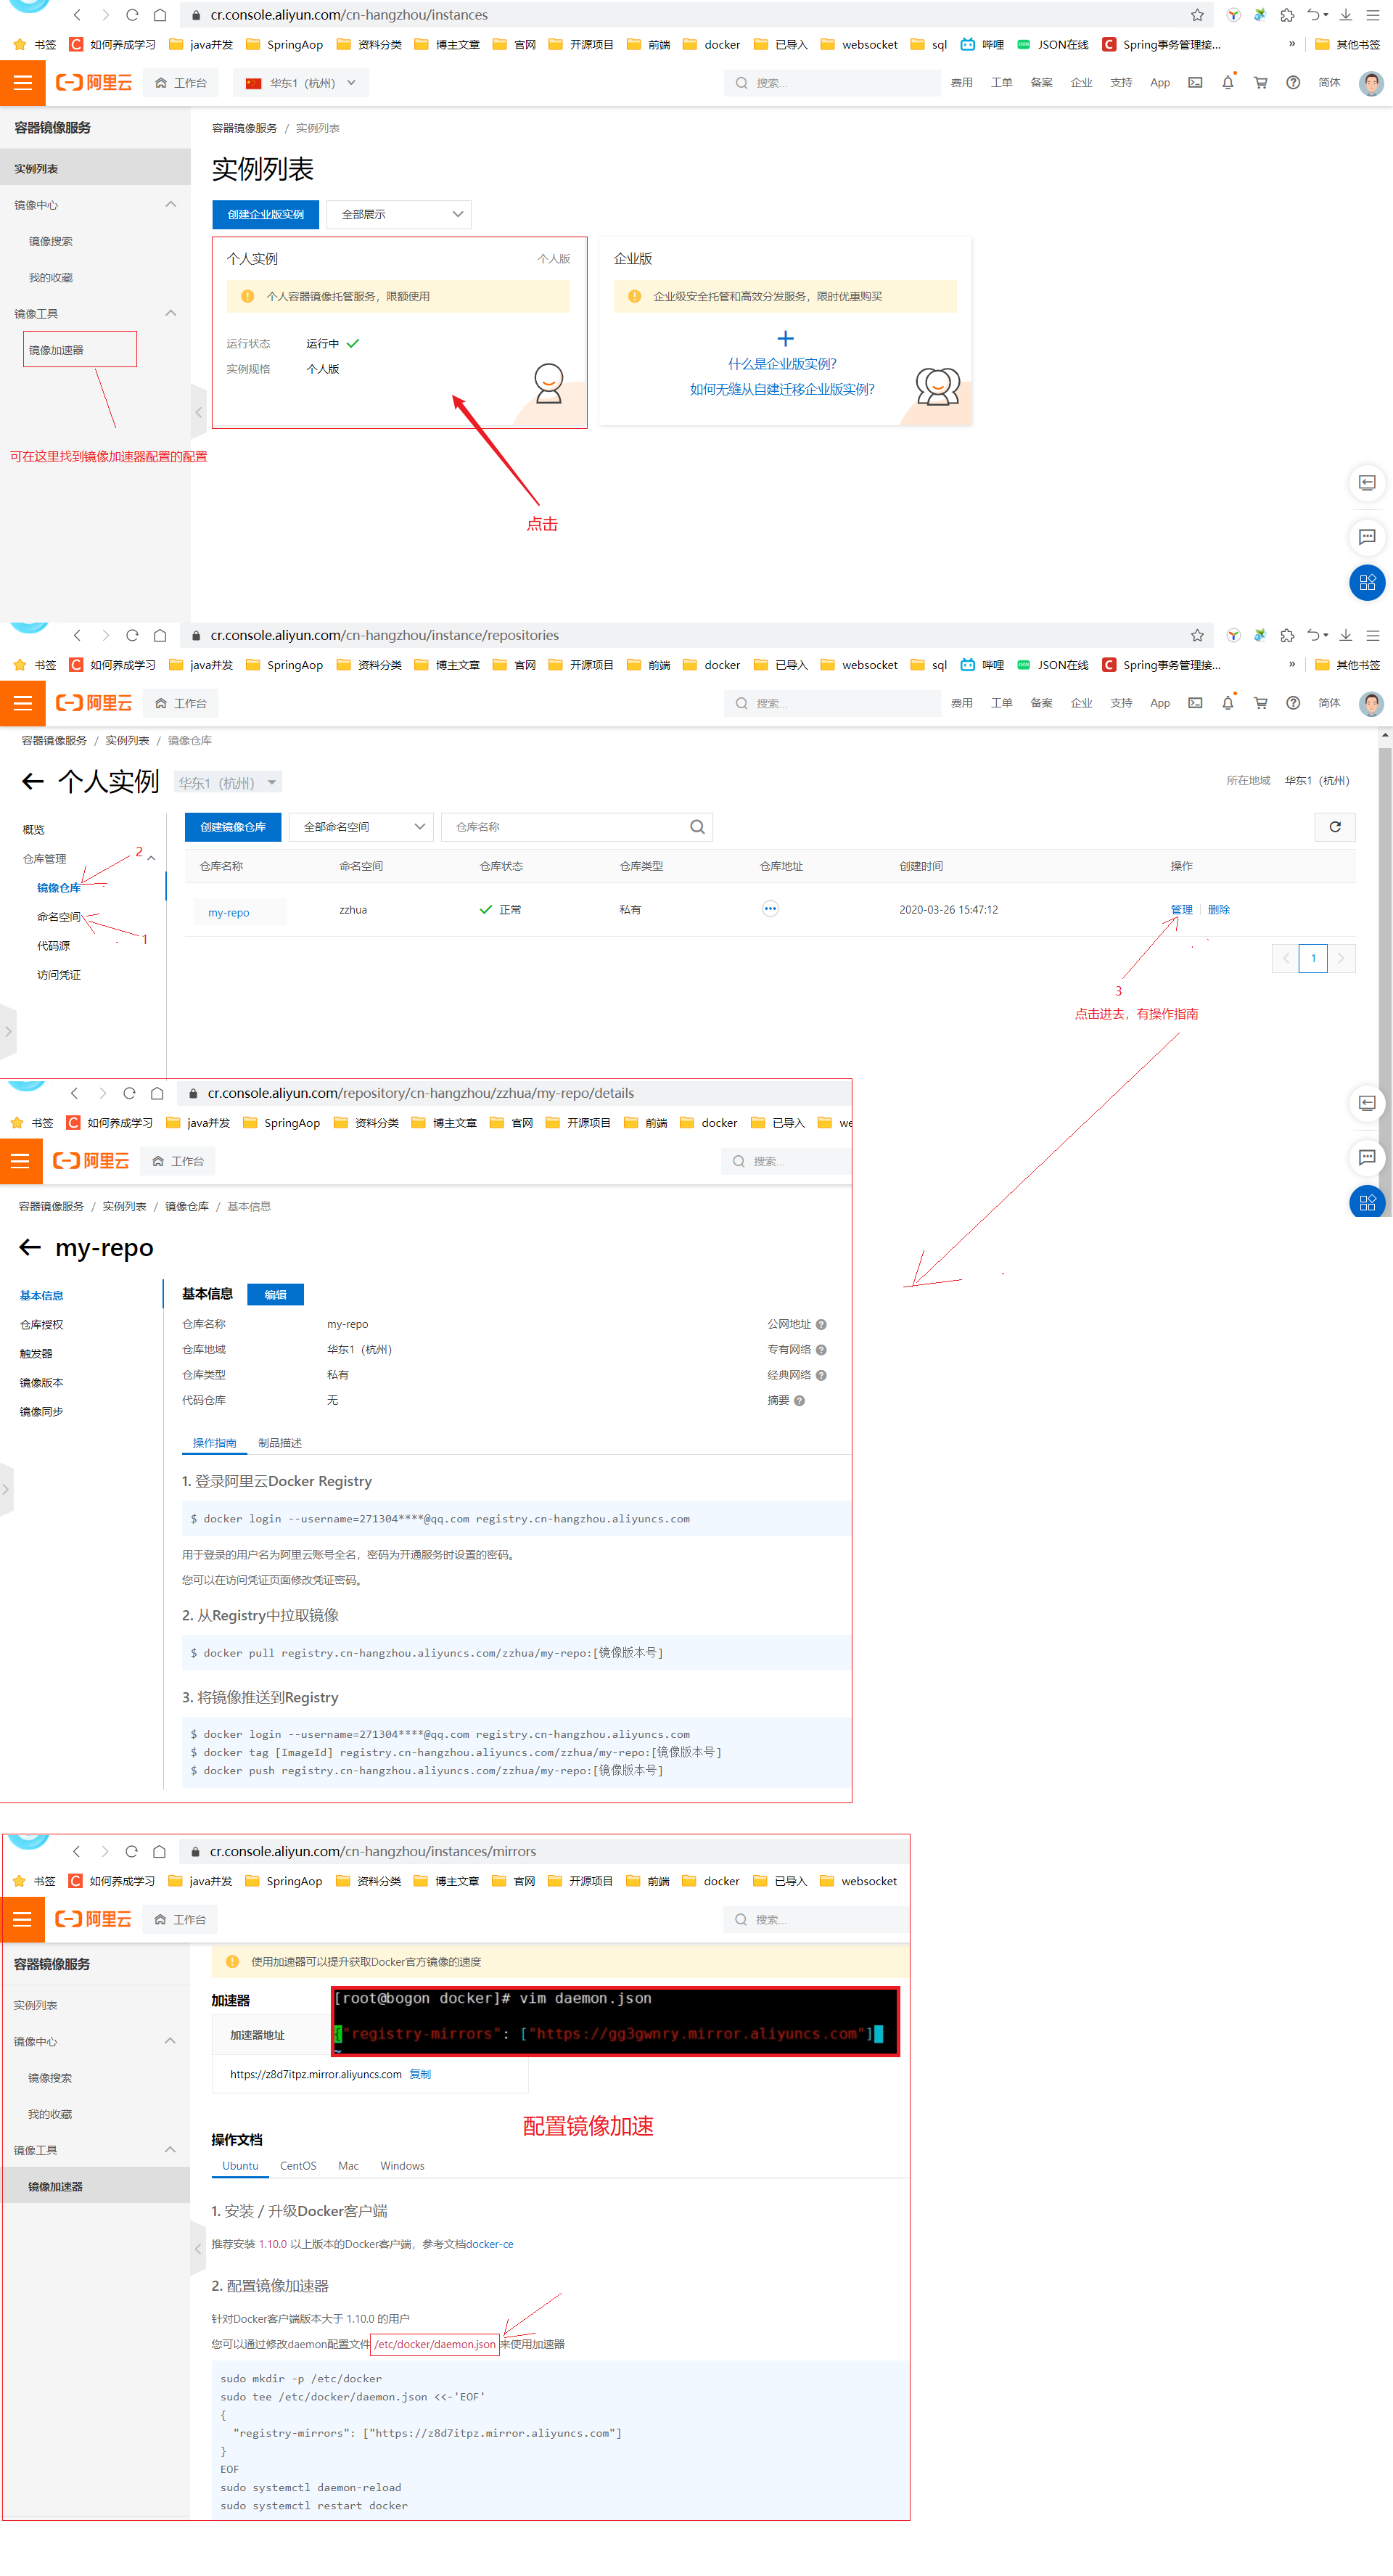This screenshot has height=2576, width=1393.
Task: Click the plus icon in the 企业版 card
Action: (x=785, y=339)
